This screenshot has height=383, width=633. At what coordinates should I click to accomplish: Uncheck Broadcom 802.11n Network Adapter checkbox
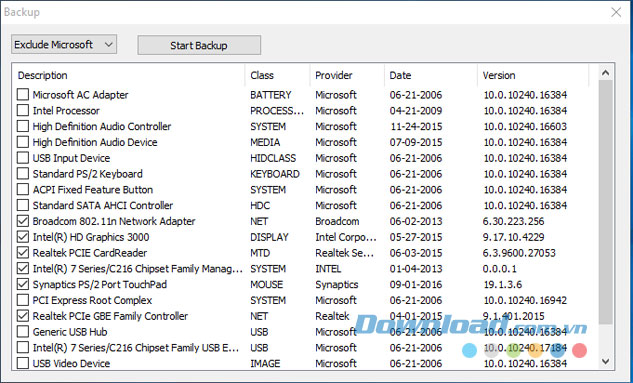23,221
